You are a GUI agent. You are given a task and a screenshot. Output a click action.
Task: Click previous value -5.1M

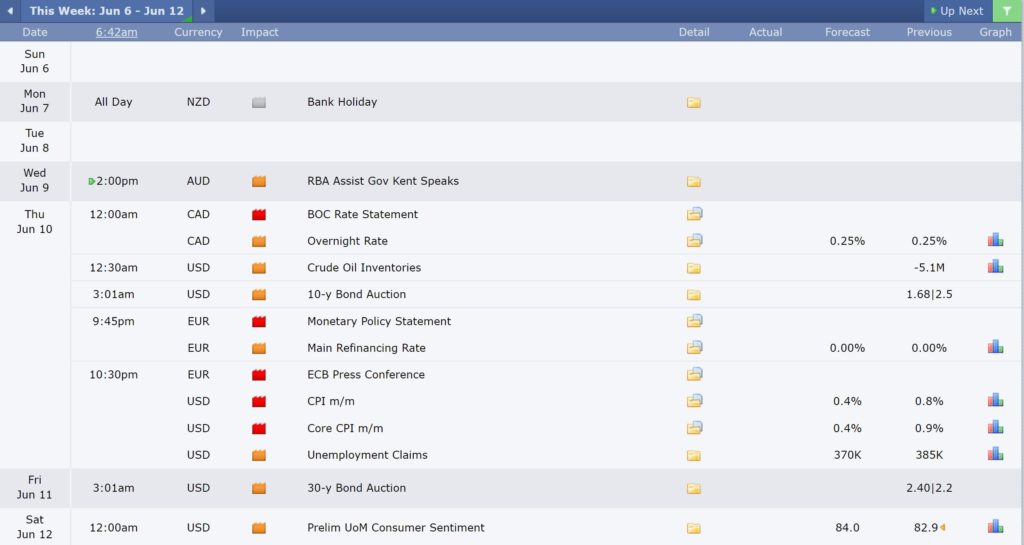tap(929, 268)
